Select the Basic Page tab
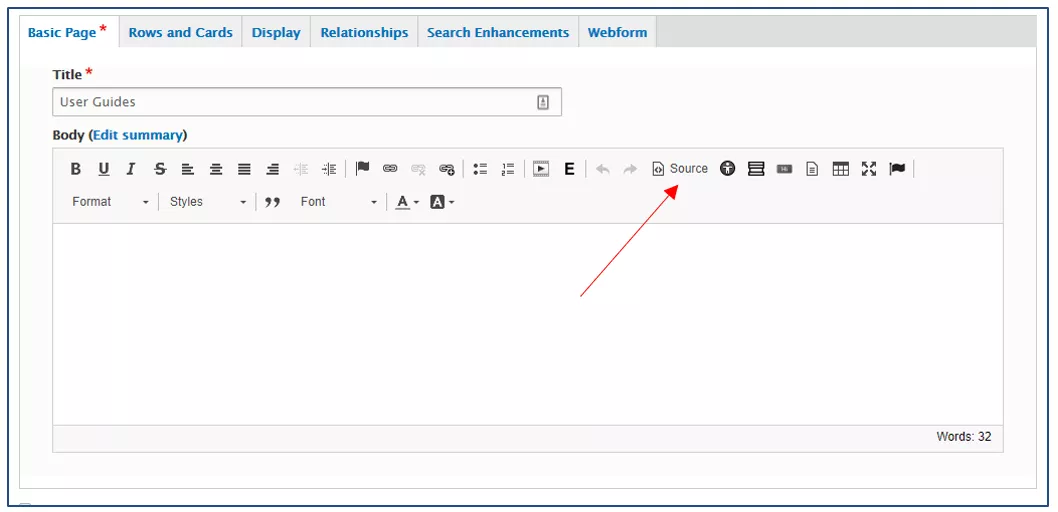The height and width of the screenshot is (512, 1058). pyautogui.click(x=68, y=32)
